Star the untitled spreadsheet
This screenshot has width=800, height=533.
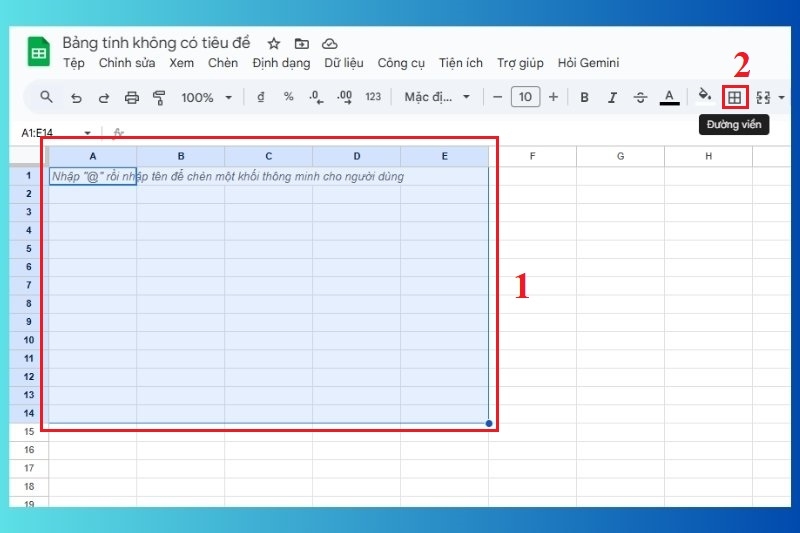point(274,44)
